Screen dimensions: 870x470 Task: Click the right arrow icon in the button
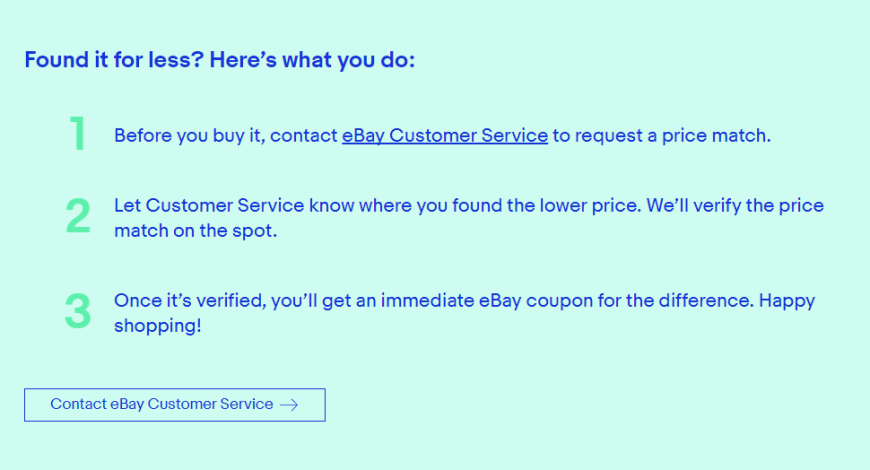(x=289, y=405)
